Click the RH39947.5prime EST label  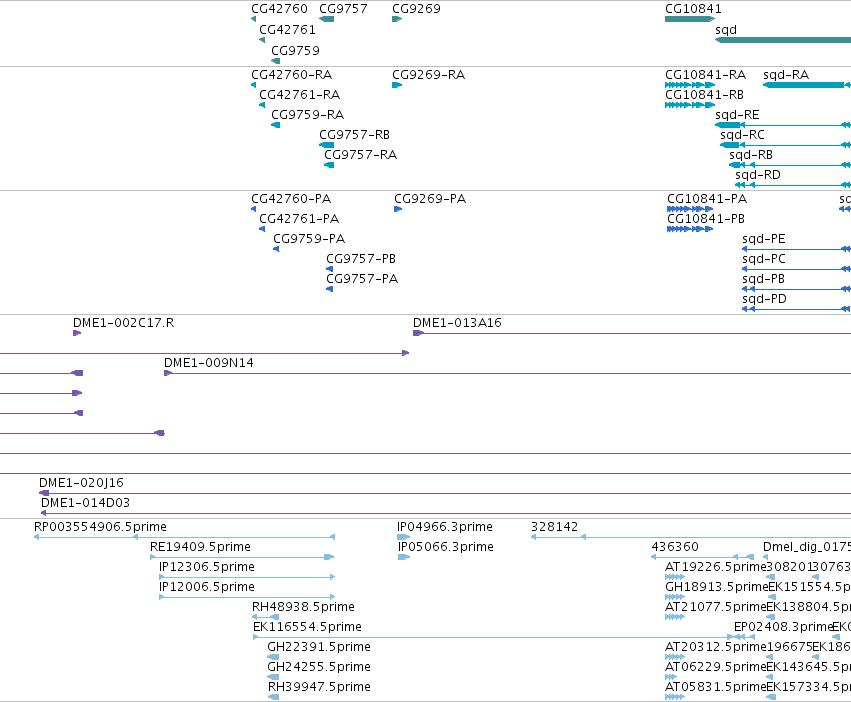[319, 687]
